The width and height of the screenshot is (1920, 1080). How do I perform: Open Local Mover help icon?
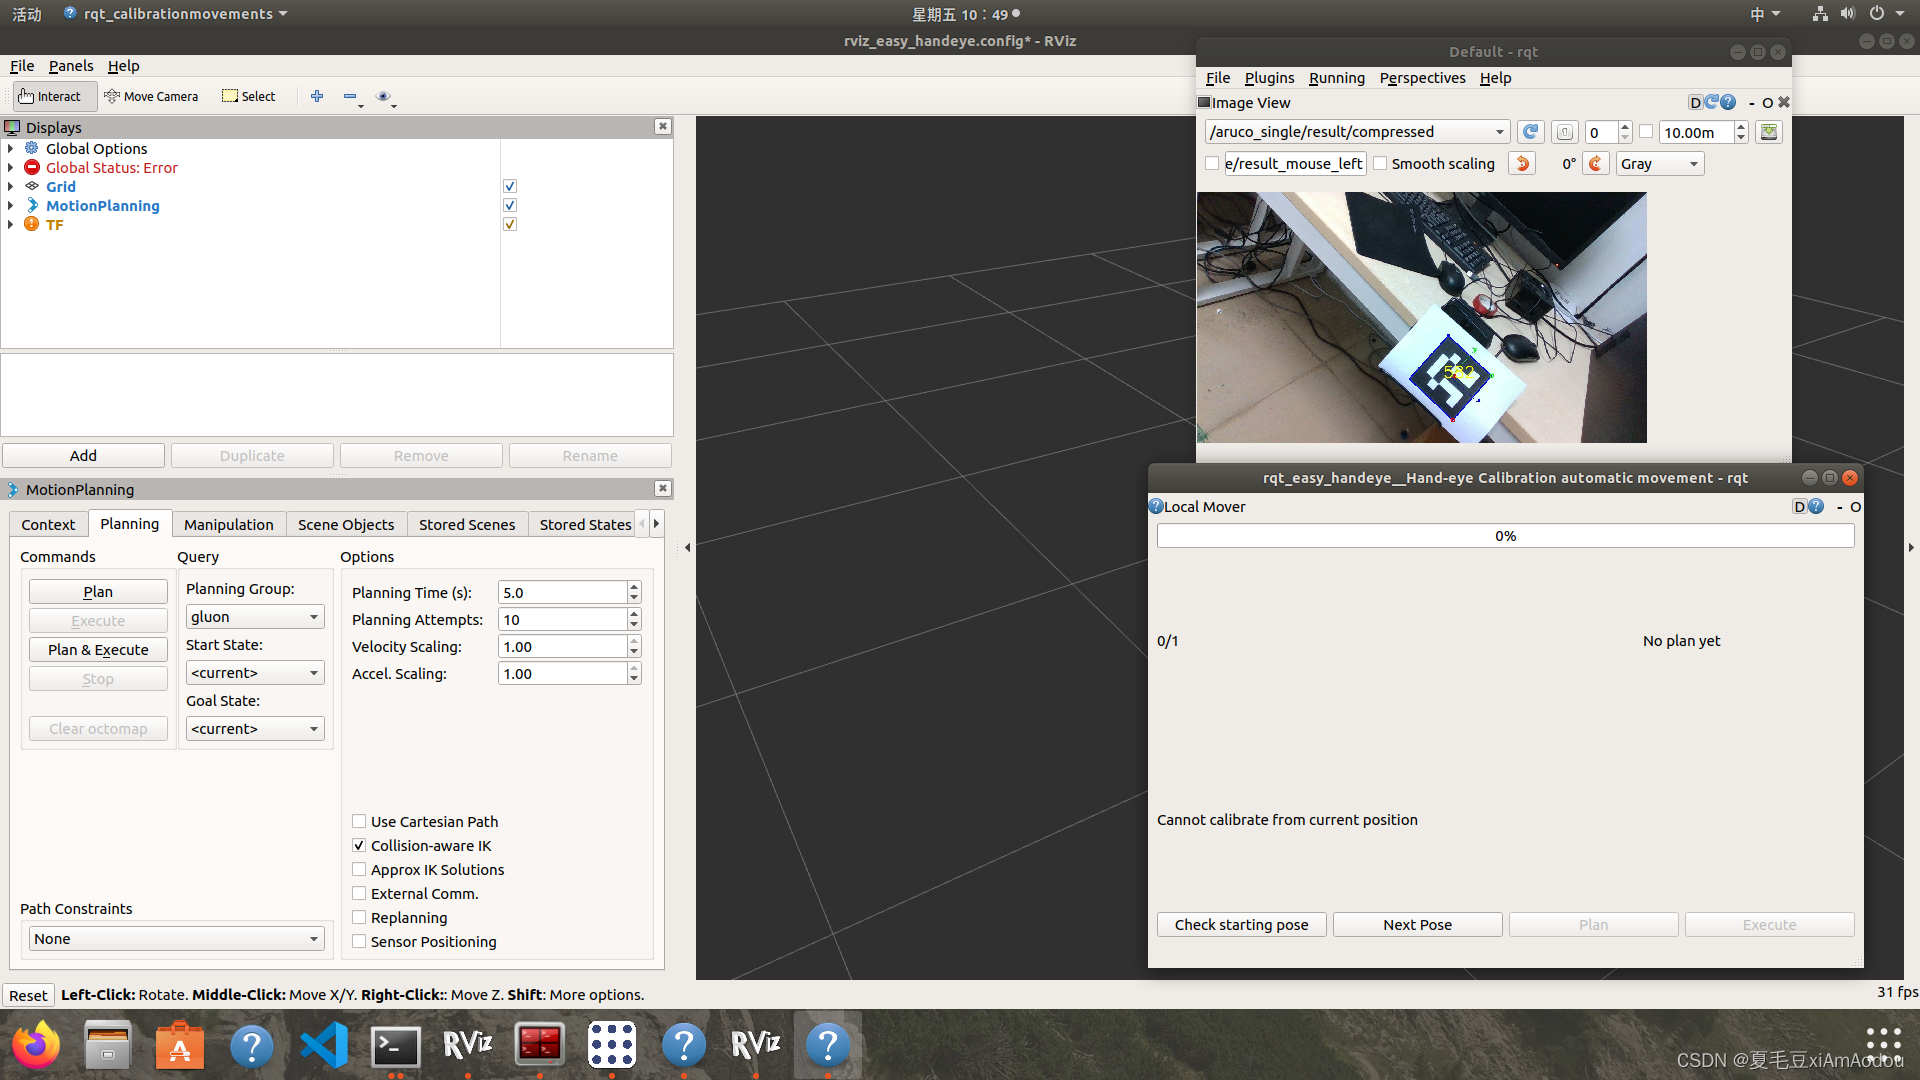[x=1816, y=507]
